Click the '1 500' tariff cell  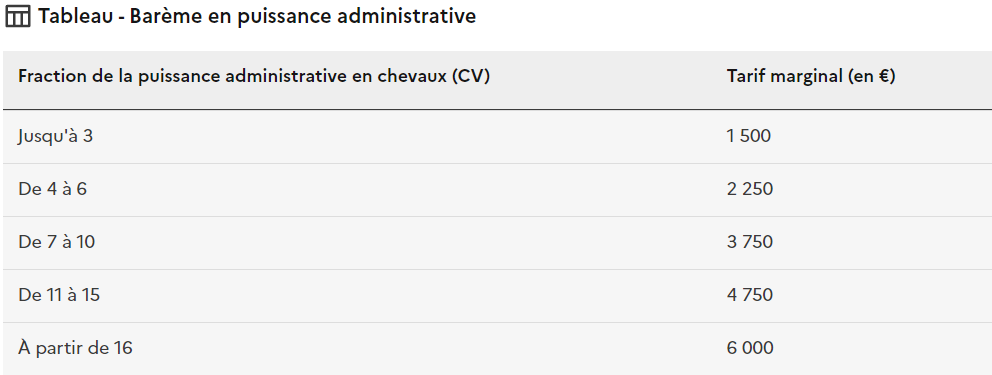[748, 136]
